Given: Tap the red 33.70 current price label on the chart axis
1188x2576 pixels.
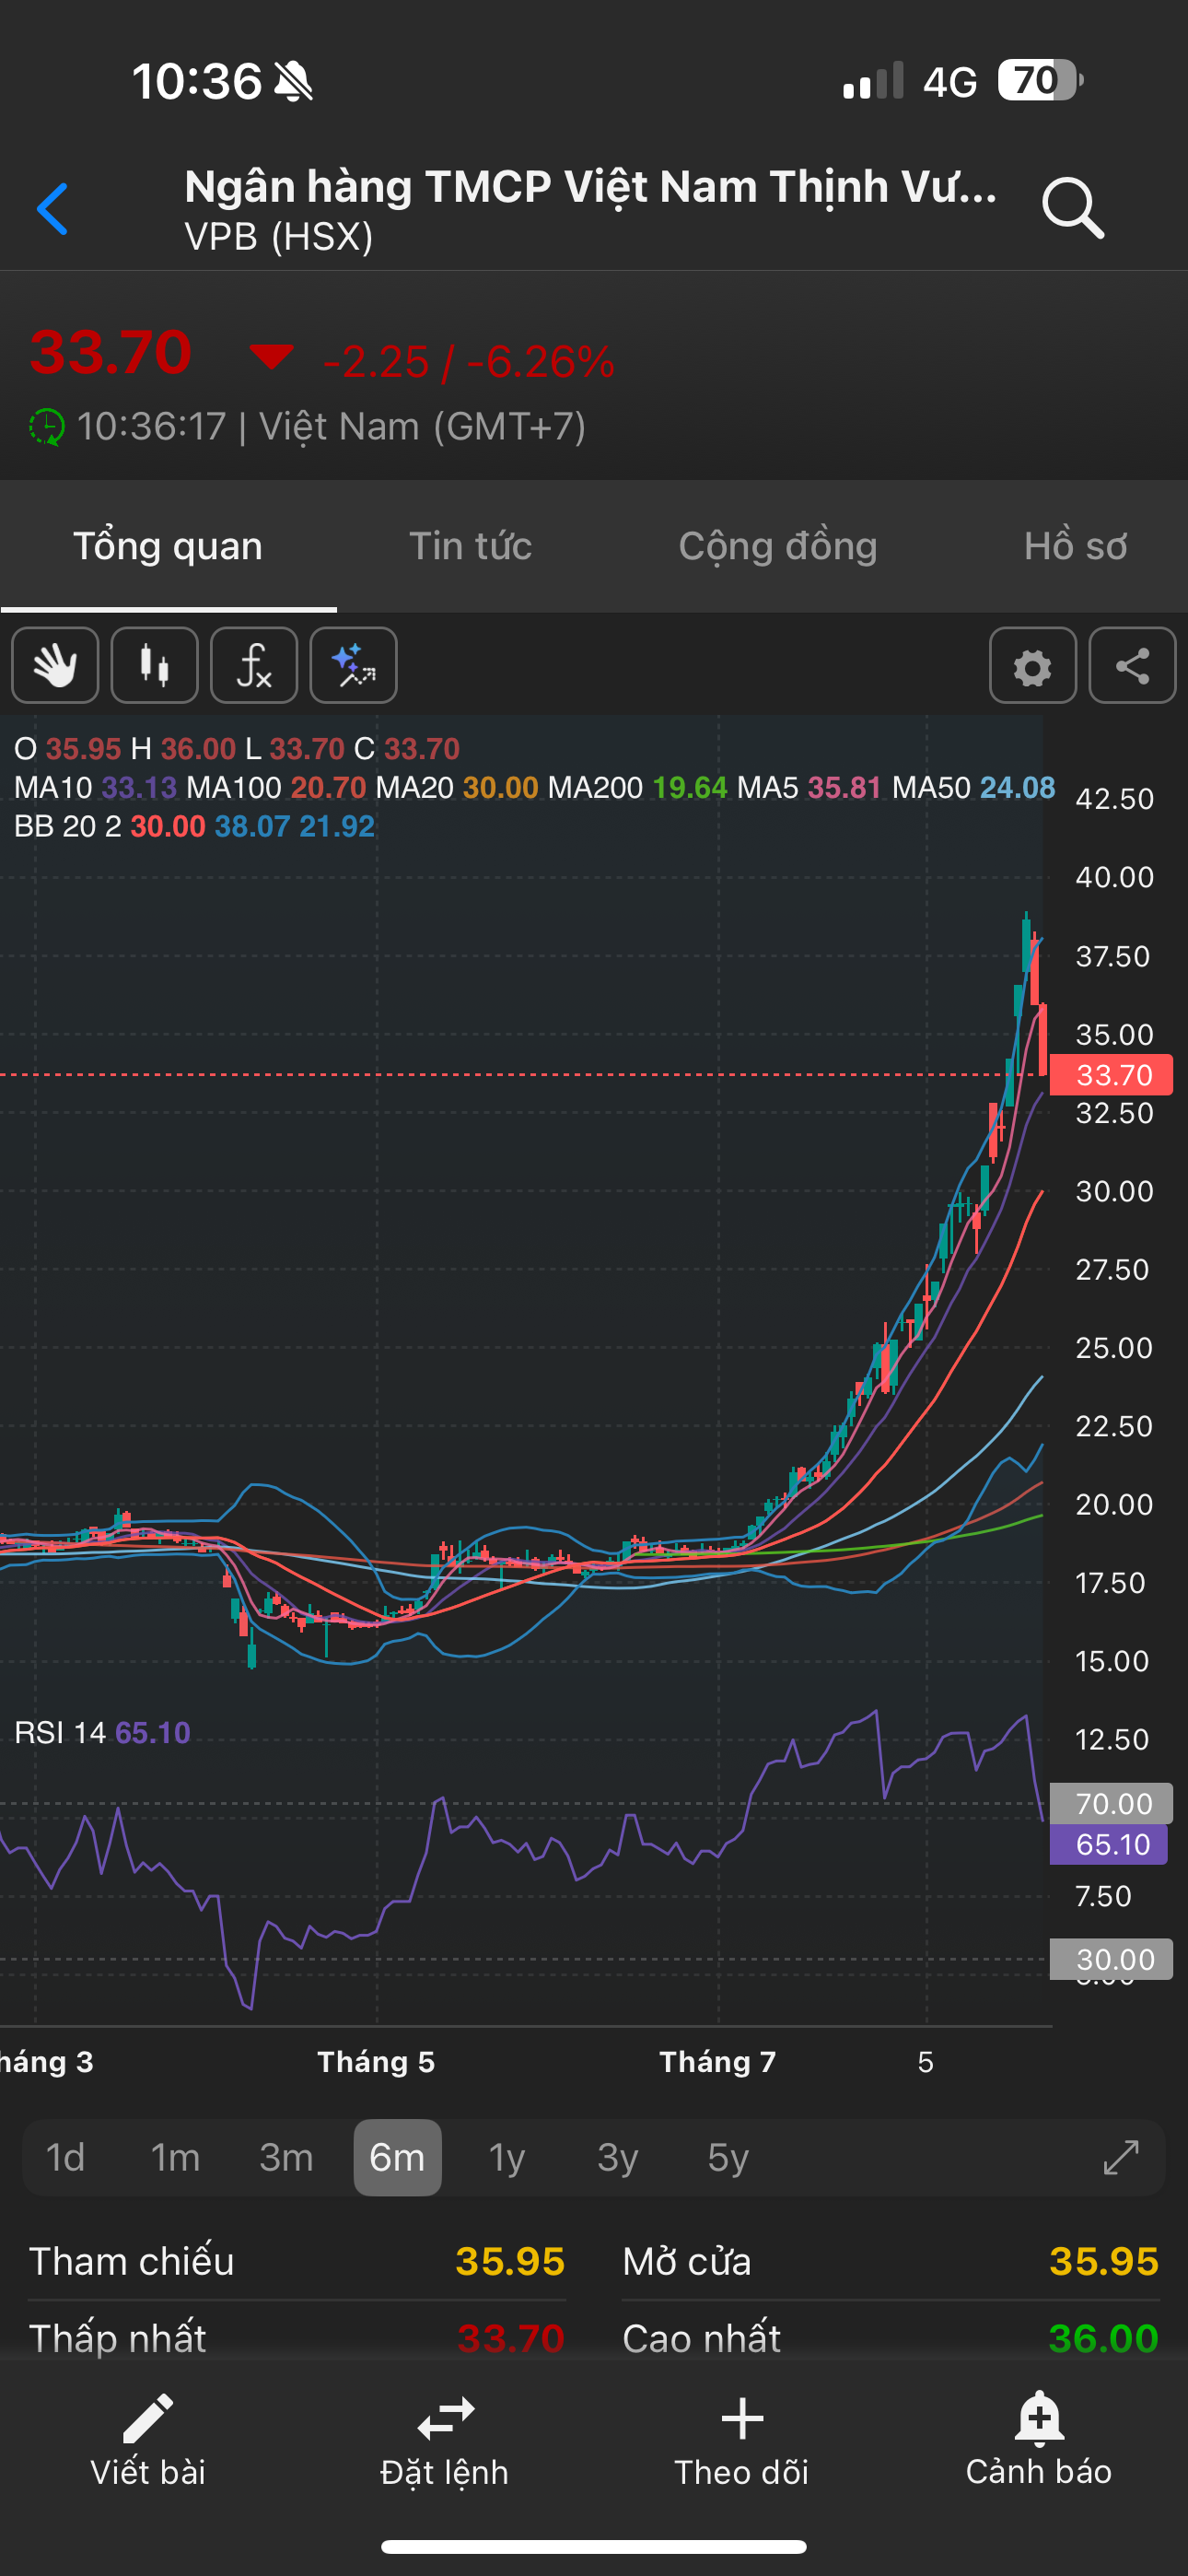Looking at the screenshot, I should 1112,1075.
